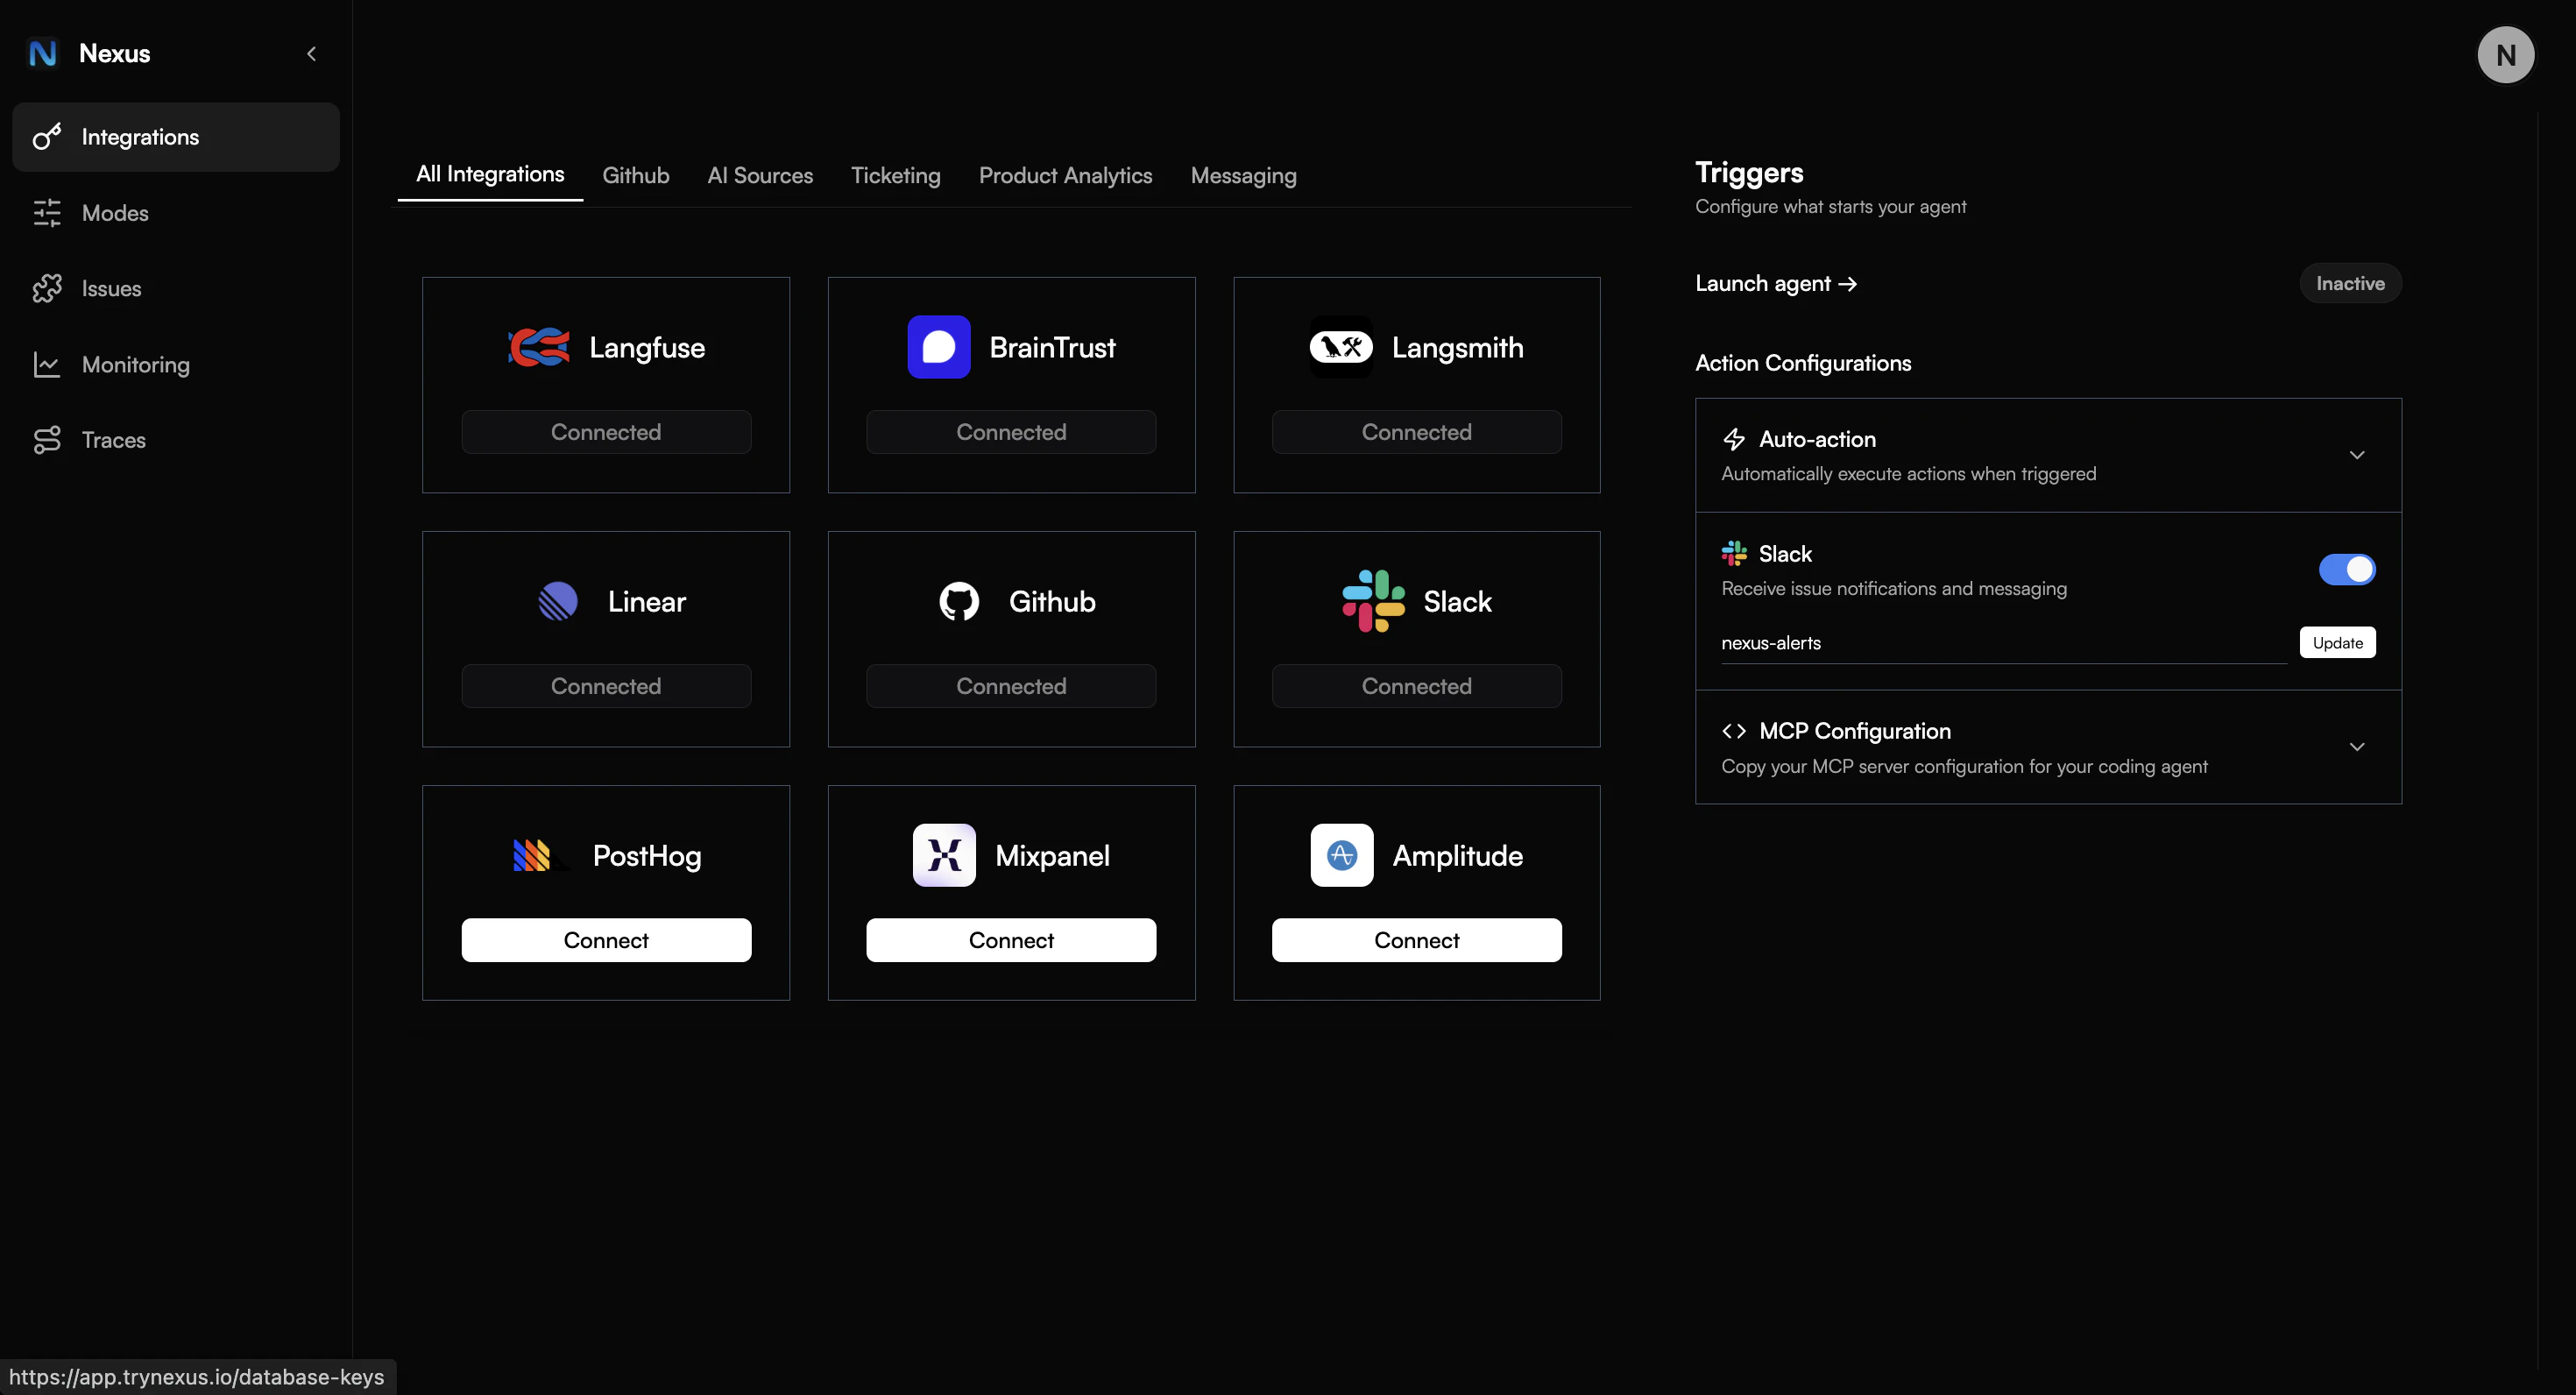Connect the Amplitude integration
The image size is (2576, 1395).
tap(1417, 940)
